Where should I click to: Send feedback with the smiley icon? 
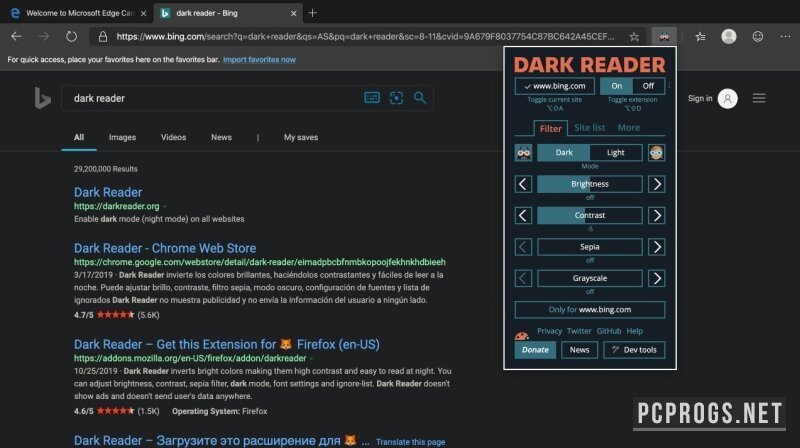click(758, 36)
